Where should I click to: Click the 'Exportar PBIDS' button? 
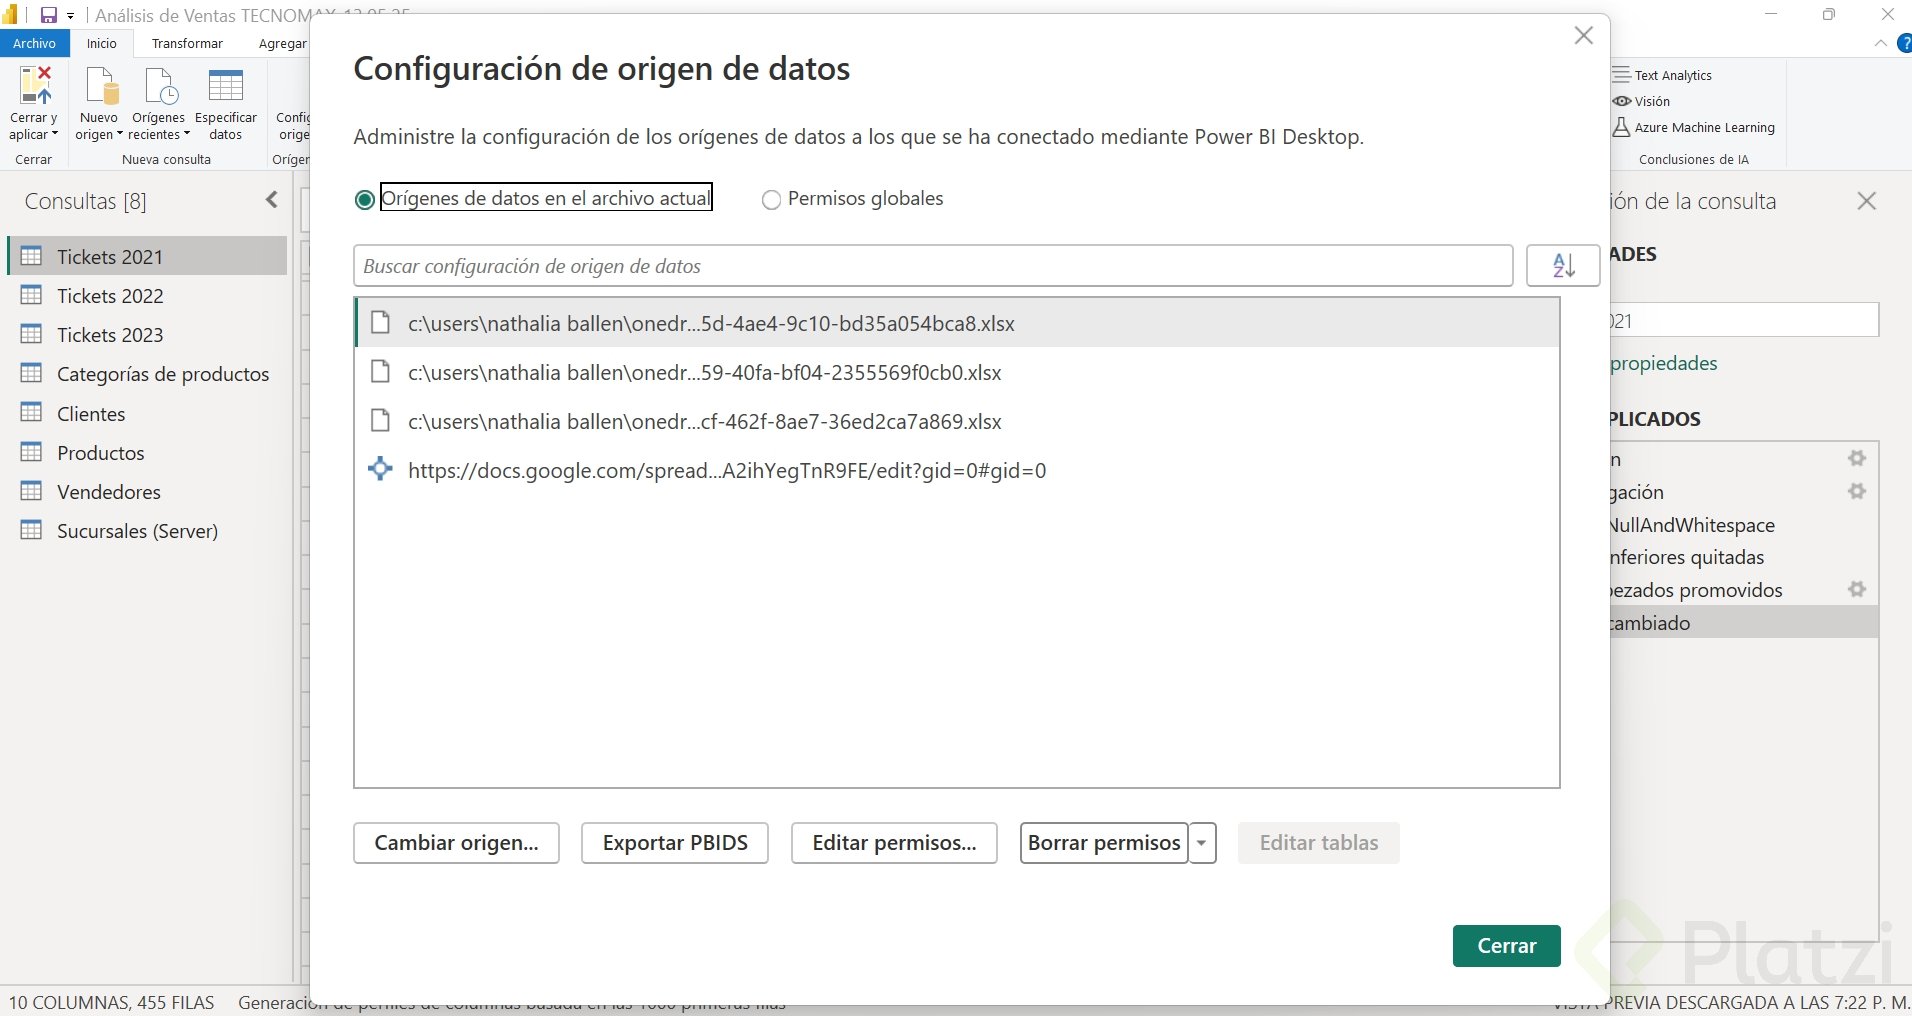pyautogui.click(x=675, y=843)
